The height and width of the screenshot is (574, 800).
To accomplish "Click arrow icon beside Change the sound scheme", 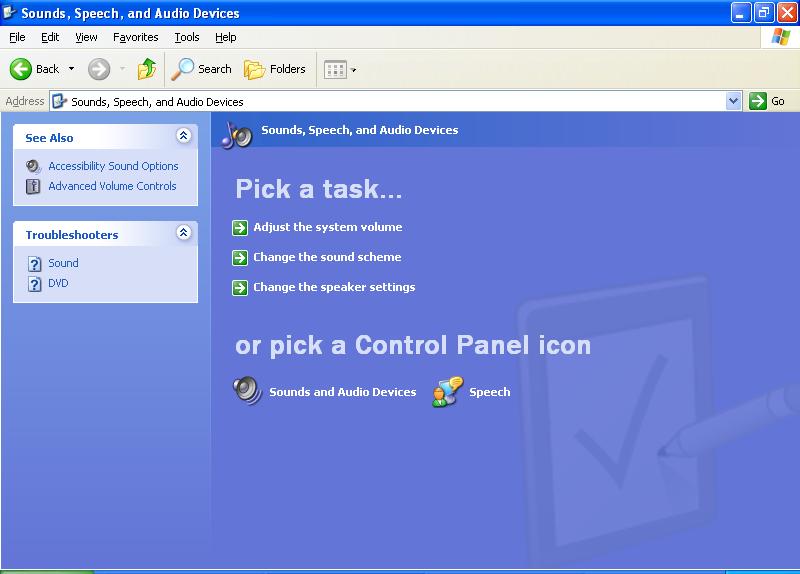I will click(x=240, y=258).
